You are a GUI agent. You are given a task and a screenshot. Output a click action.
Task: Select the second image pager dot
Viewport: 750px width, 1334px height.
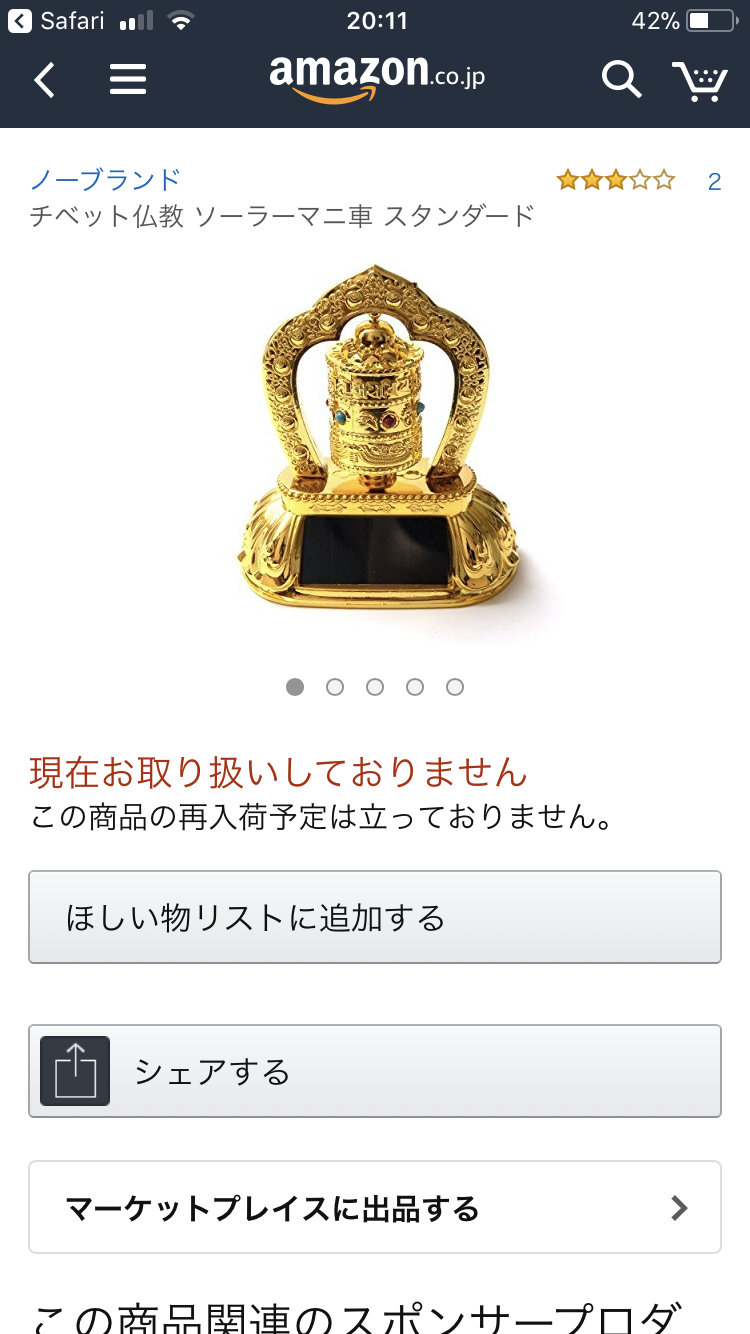[335, 687]
